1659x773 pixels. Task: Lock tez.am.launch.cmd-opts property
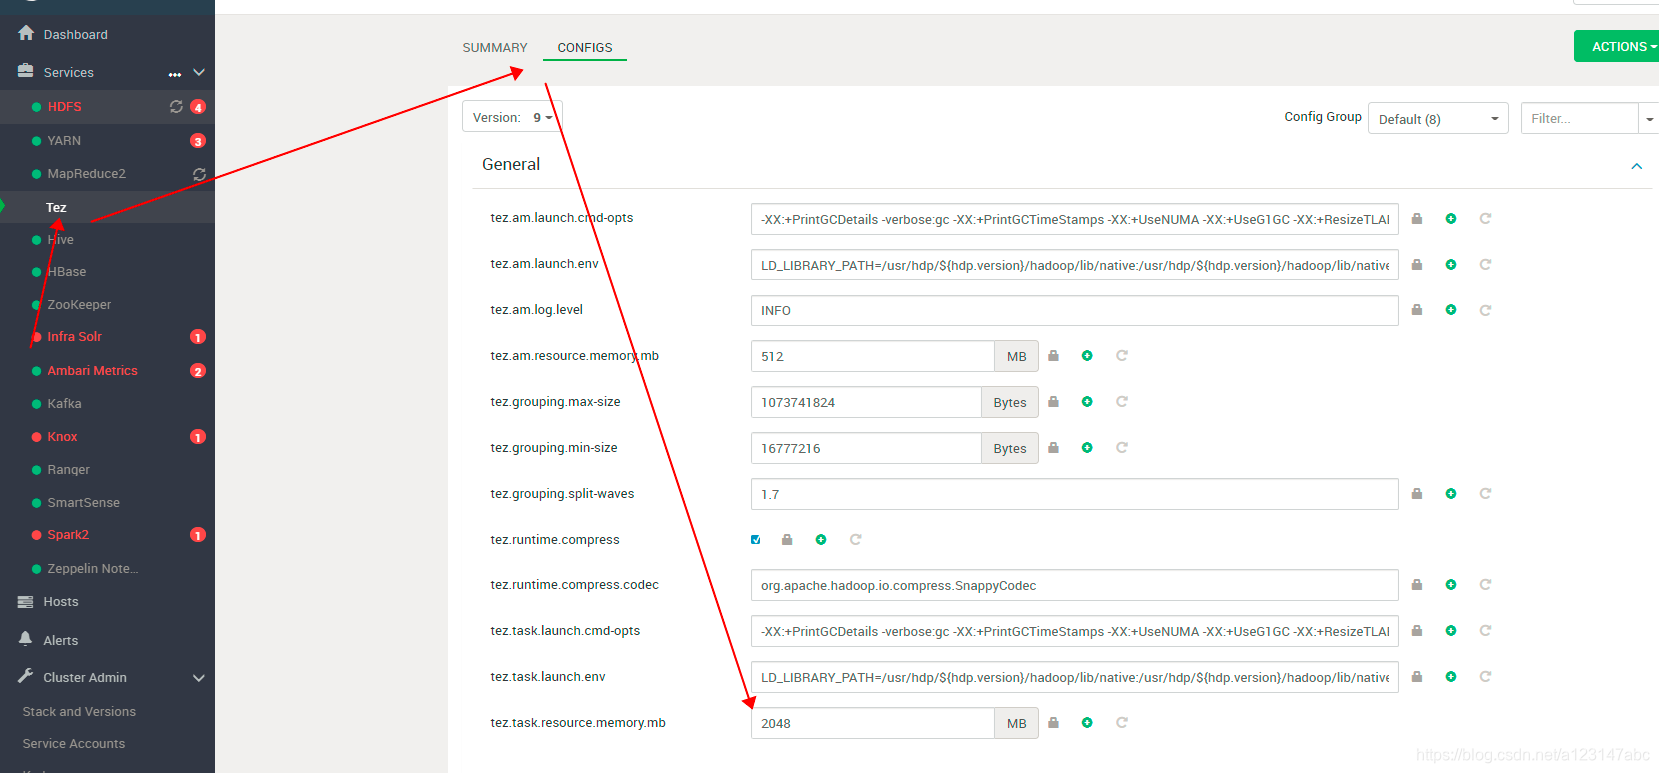(1417, 218)
